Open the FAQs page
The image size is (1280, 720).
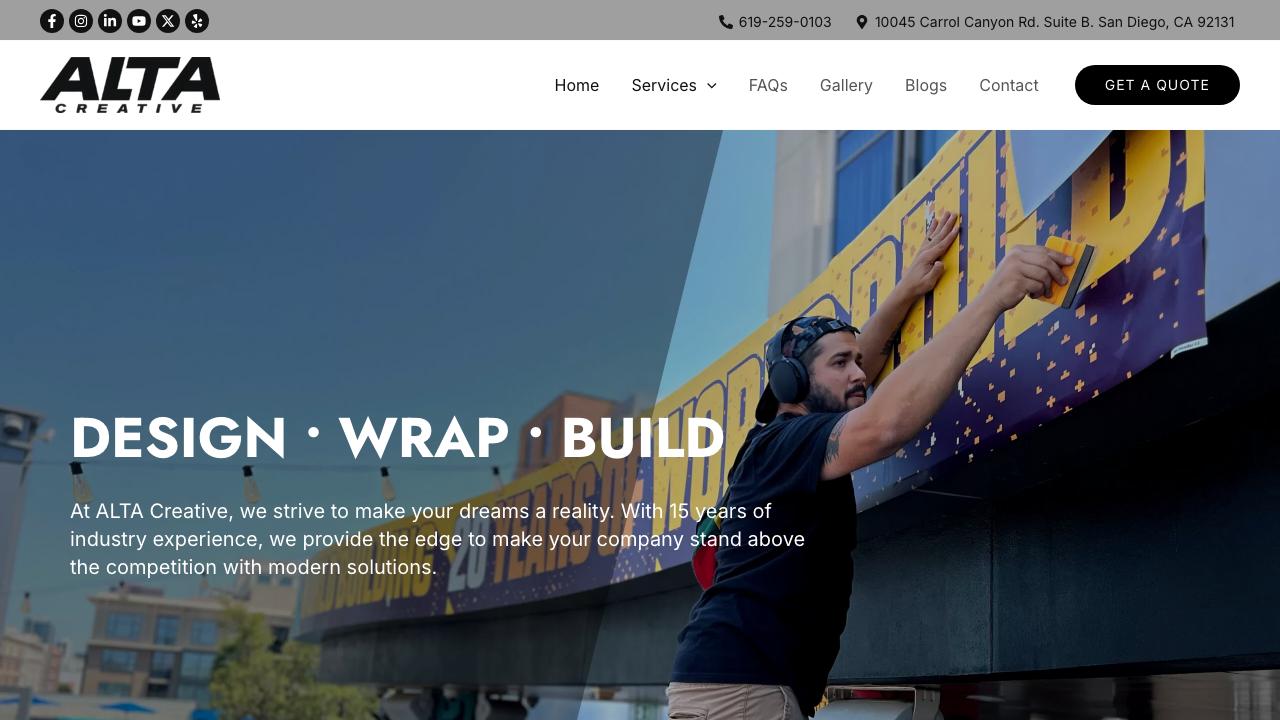[768, 85]
